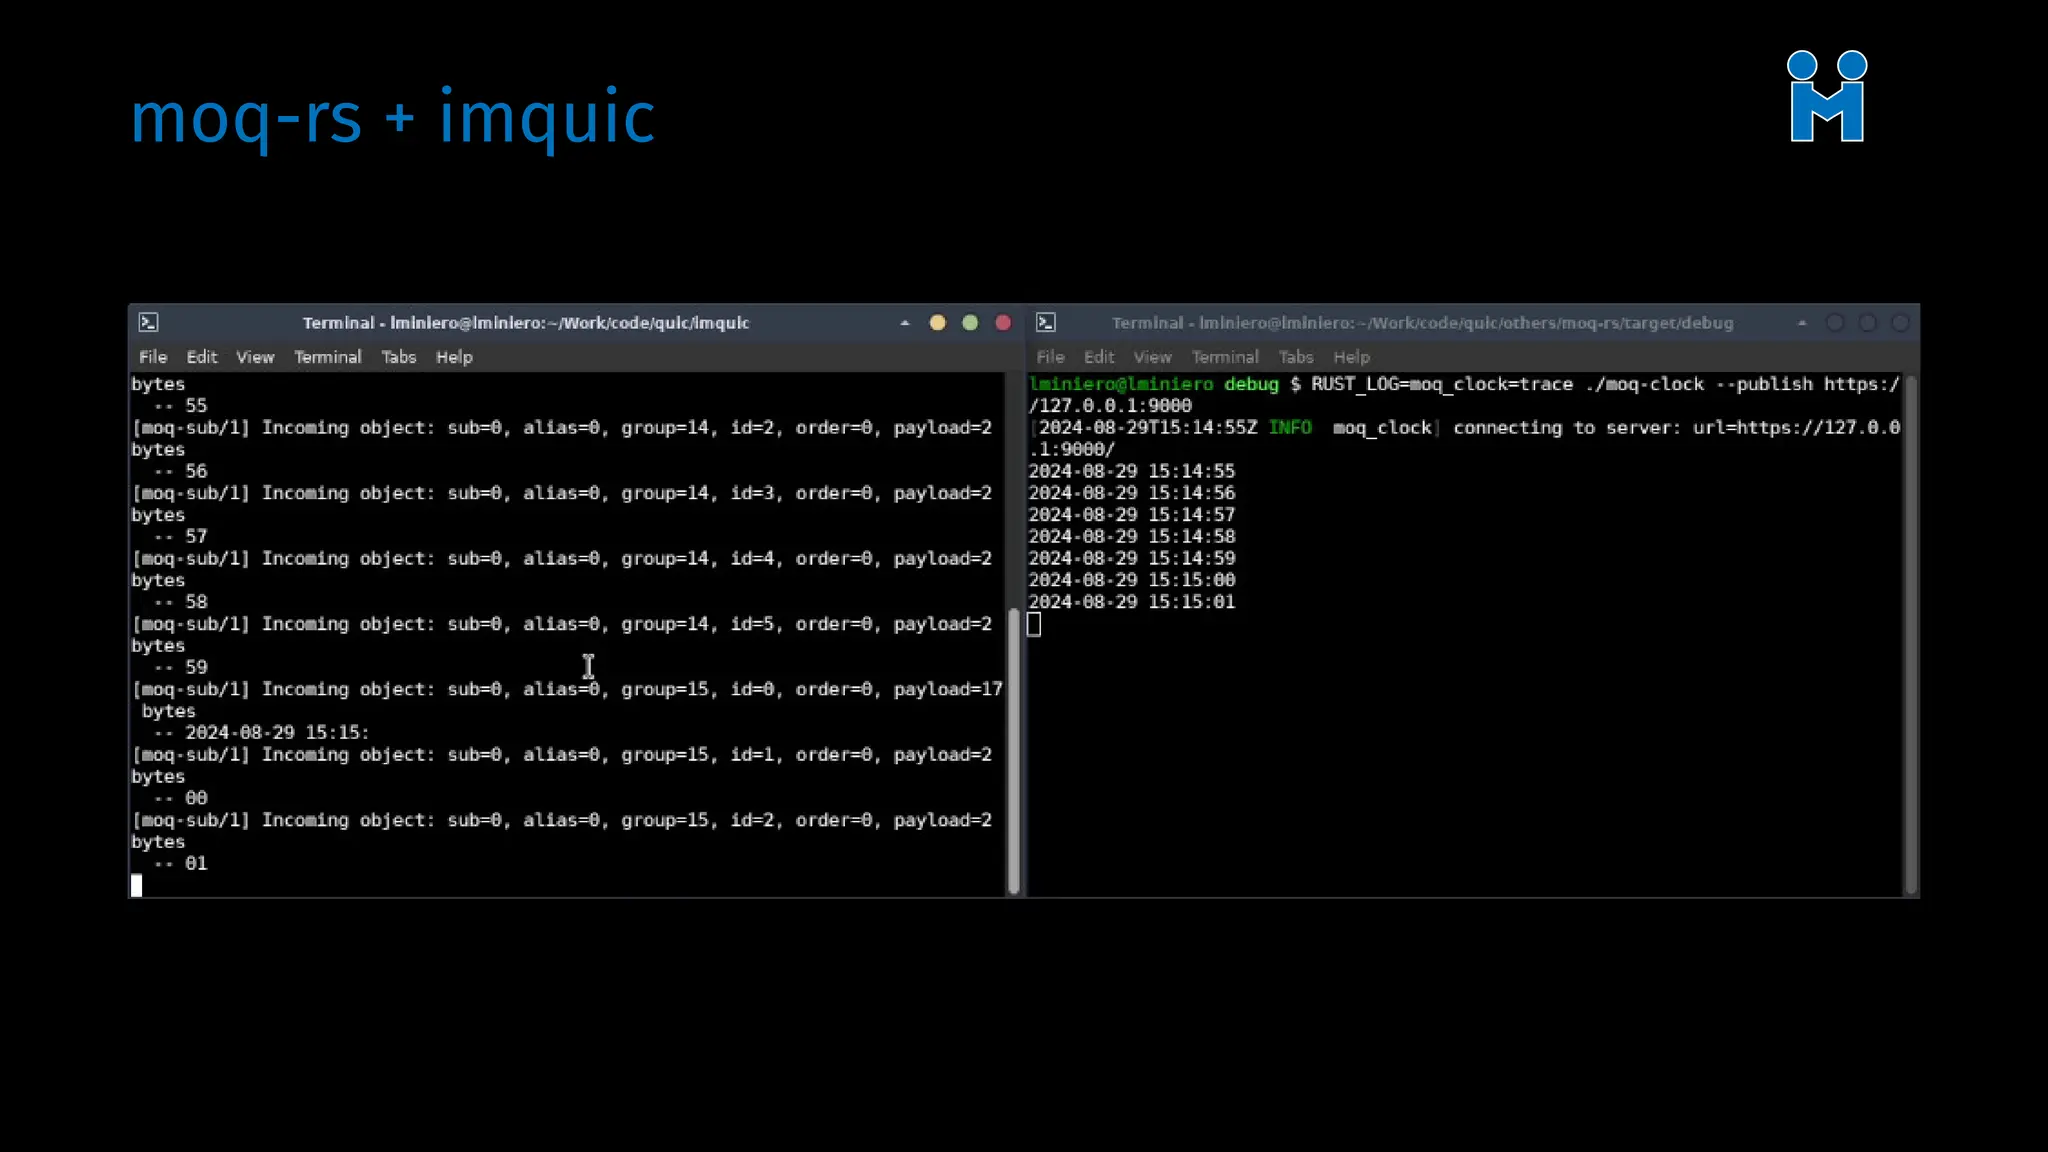The image size is (2048, 1152).
Task: Click terminal app icon in imquic window titlebar
Action: 149,322
